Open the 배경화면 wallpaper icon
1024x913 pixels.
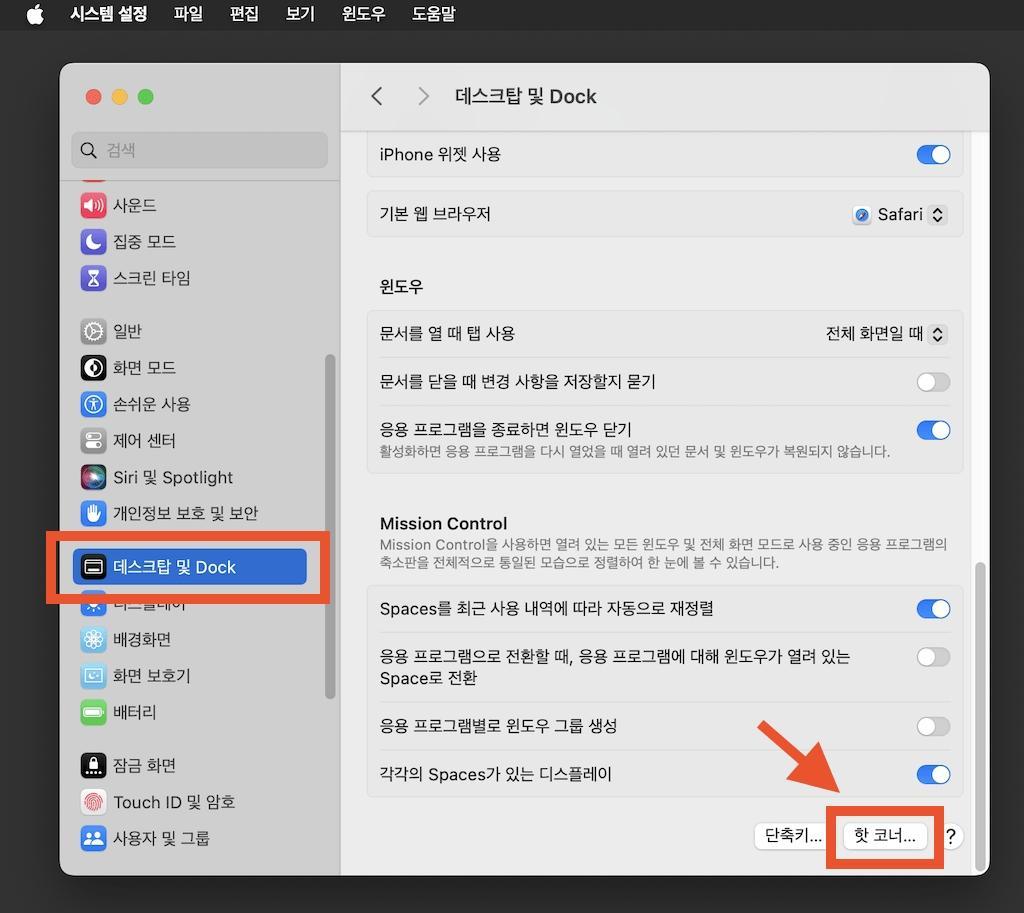[x=93, y=639]
